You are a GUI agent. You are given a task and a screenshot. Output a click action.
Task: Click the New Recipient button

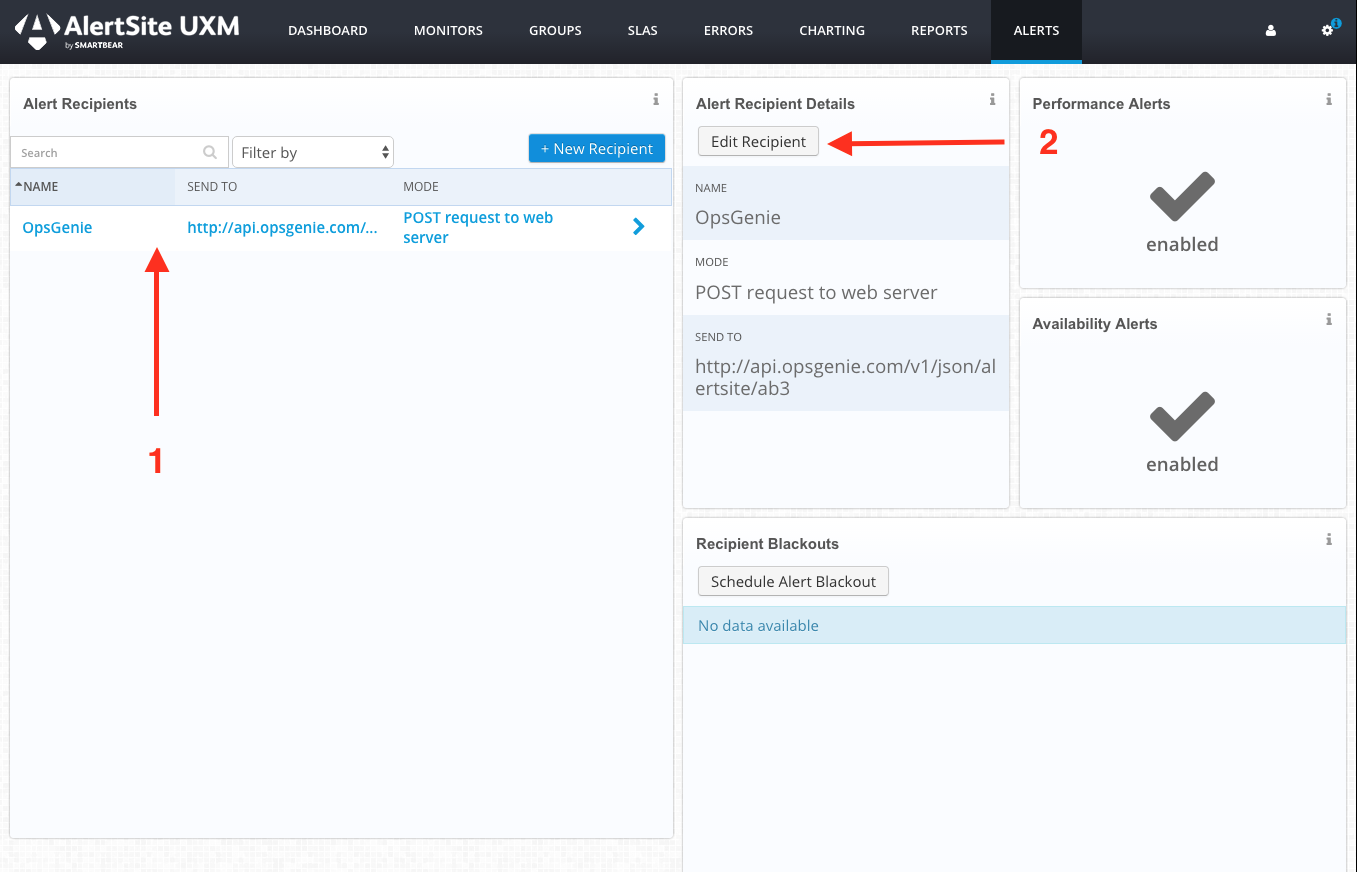(x=597, y=148)
